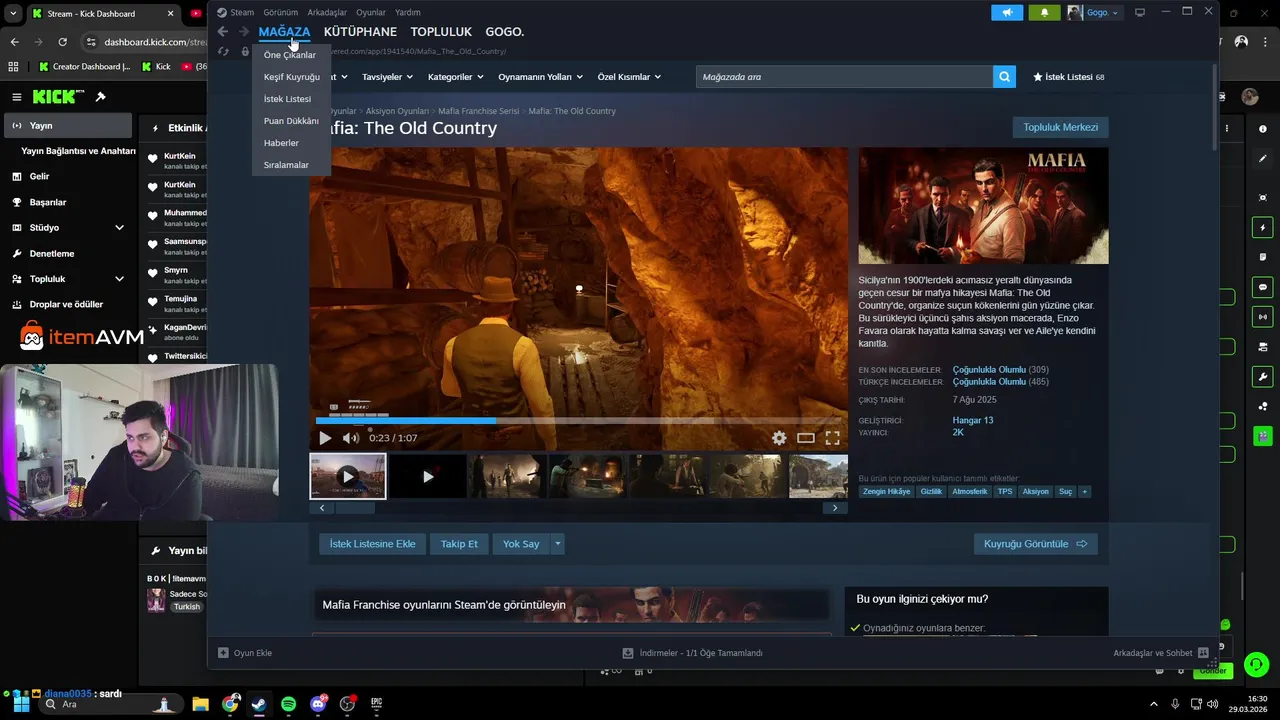Expand the Kategoriler dropdown
The height and width of the screenshot is (720, 1280).
pyautogui.click(x=455, y=77)
